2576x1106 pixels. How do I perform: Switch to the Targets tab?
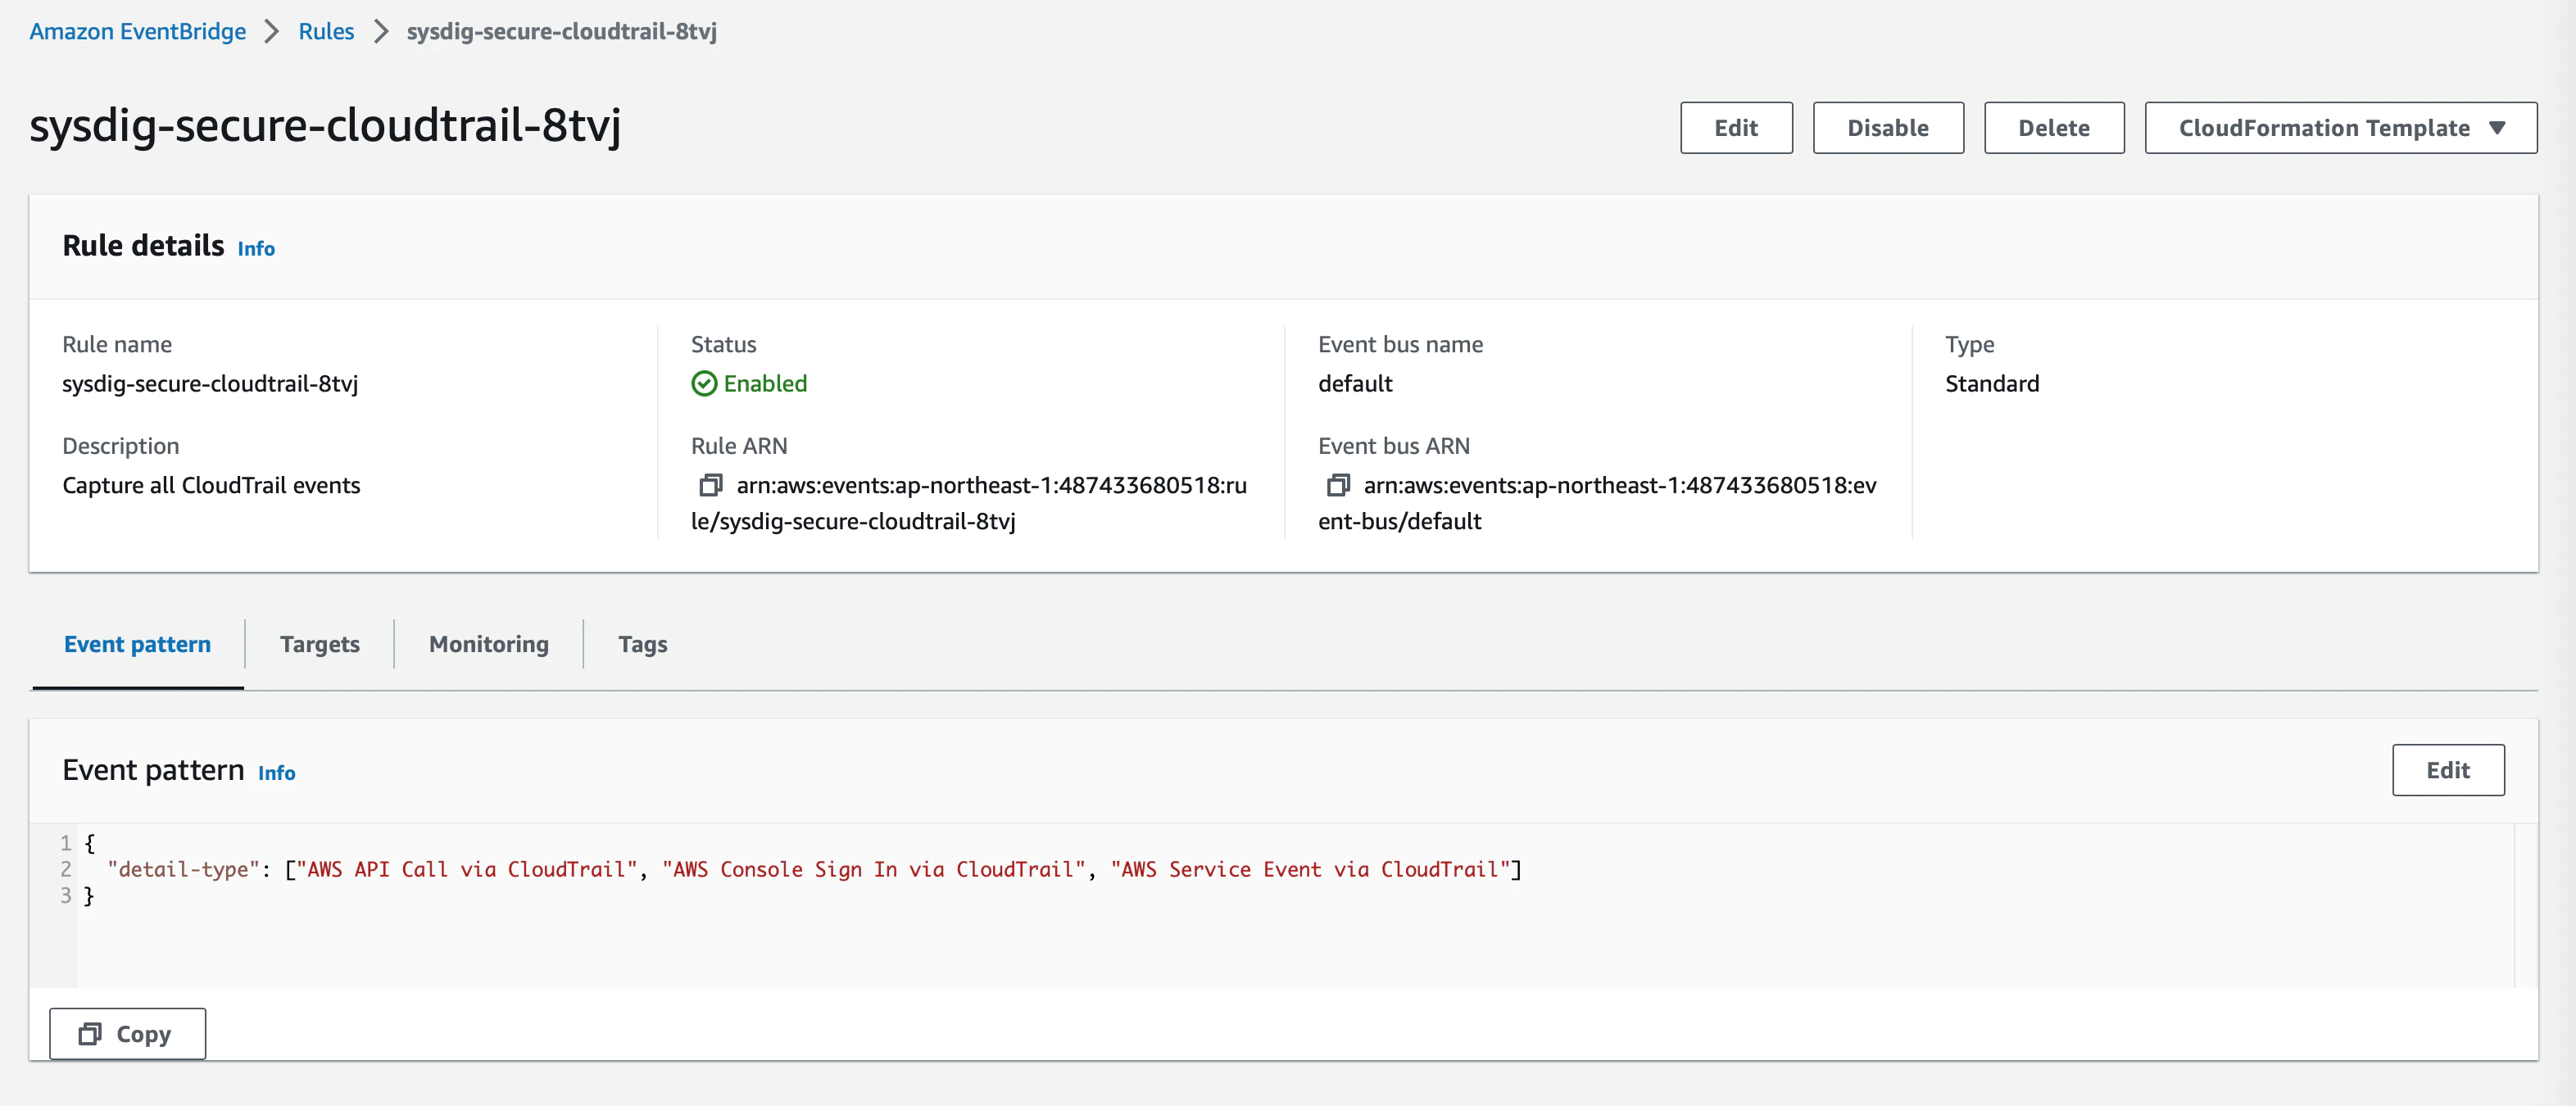(x=320, y=644)
